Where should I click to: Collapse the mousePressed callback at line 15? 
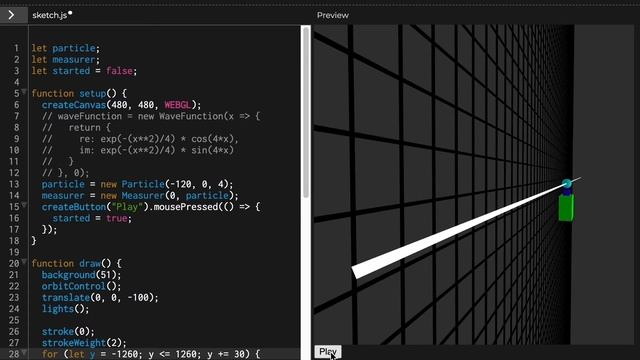[24, 205]
